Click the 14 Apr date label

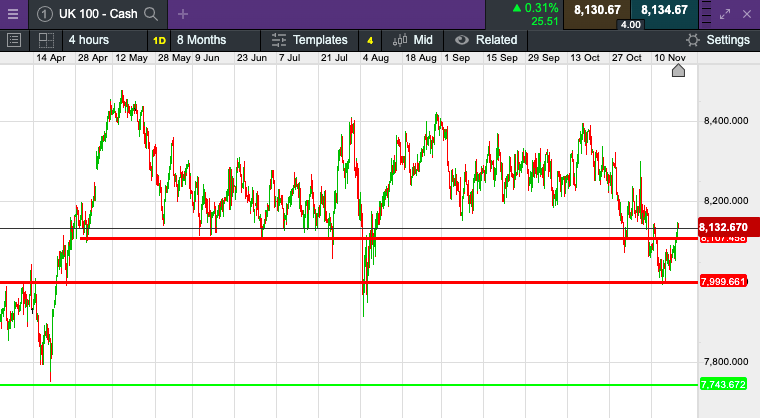click(x=51, y=58)
